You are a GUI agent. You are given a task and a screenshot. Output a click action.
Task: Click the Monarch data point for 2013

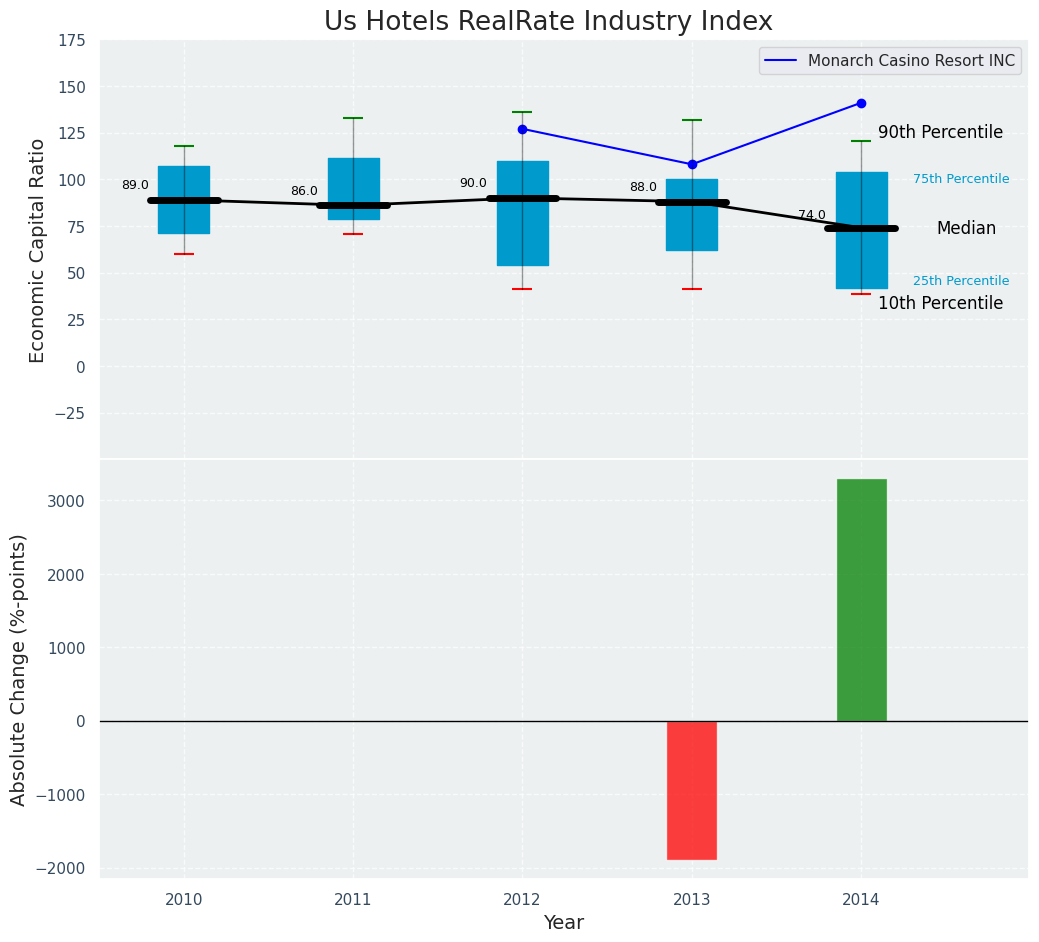click(x=692, y=164)
